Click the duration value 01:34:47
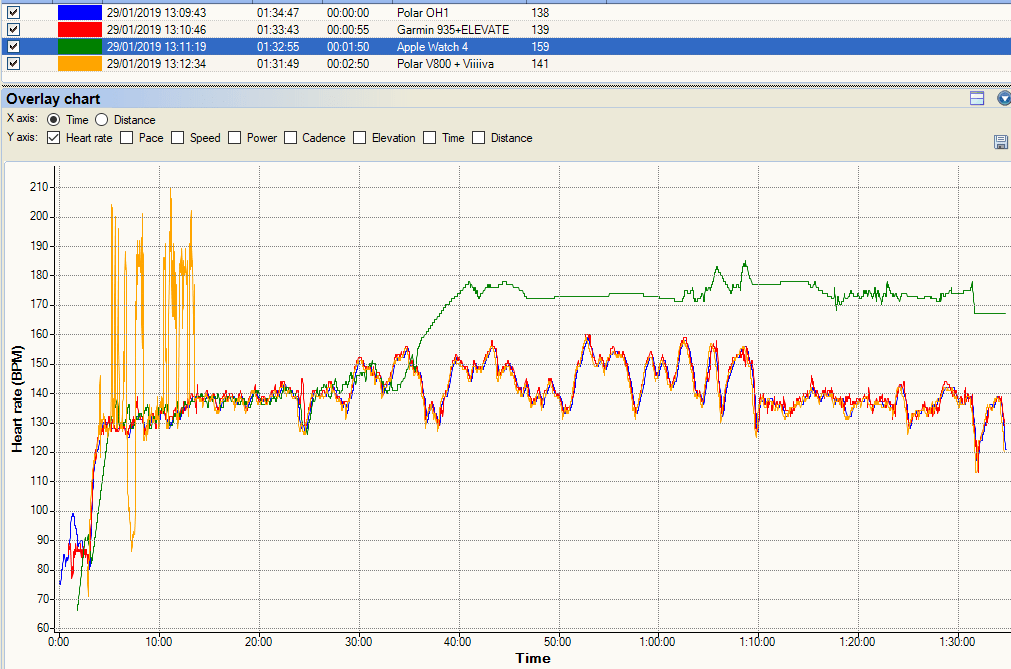The height and width of the screenshot is (669, 1011). (x=278, y=12)
